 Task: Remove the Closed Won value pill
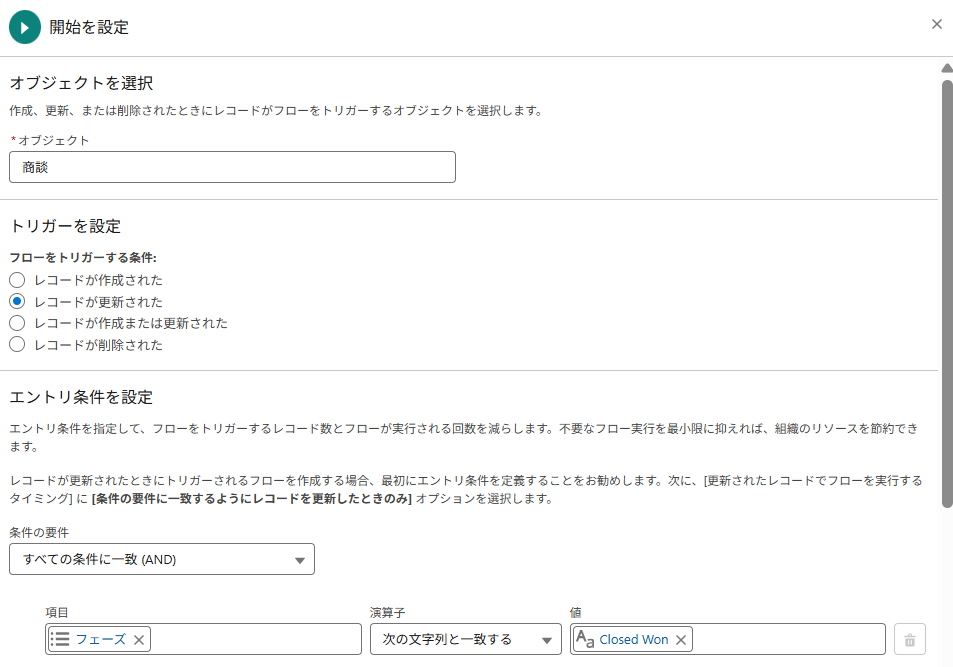681,640
